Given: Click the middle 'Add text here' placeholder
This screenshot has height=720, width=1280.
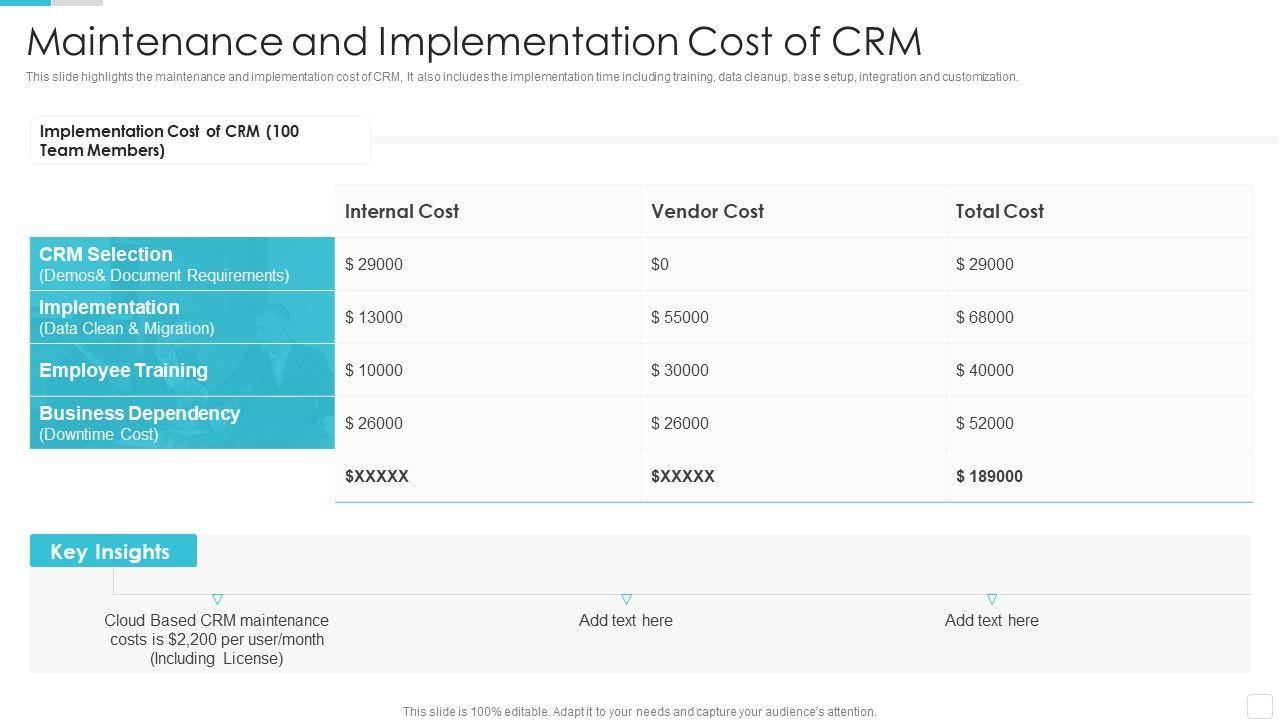Looking at the screenshot, I should coord(626,620).
